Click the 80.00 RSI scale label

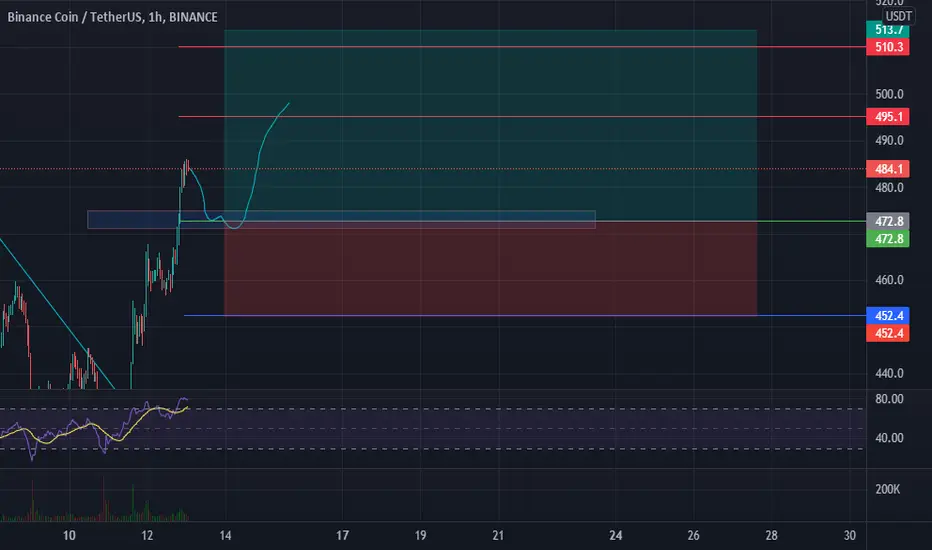889,399
